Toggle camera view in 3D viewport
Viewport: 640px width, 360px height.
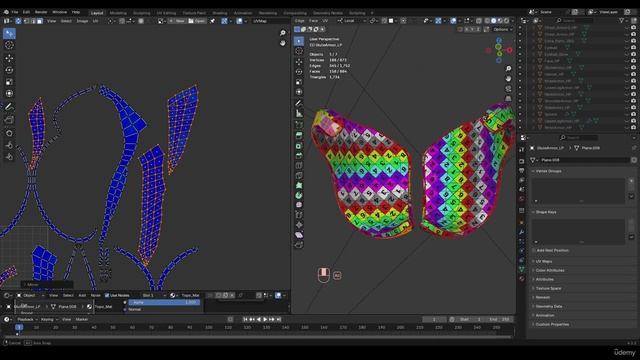[x=508, y=89]
